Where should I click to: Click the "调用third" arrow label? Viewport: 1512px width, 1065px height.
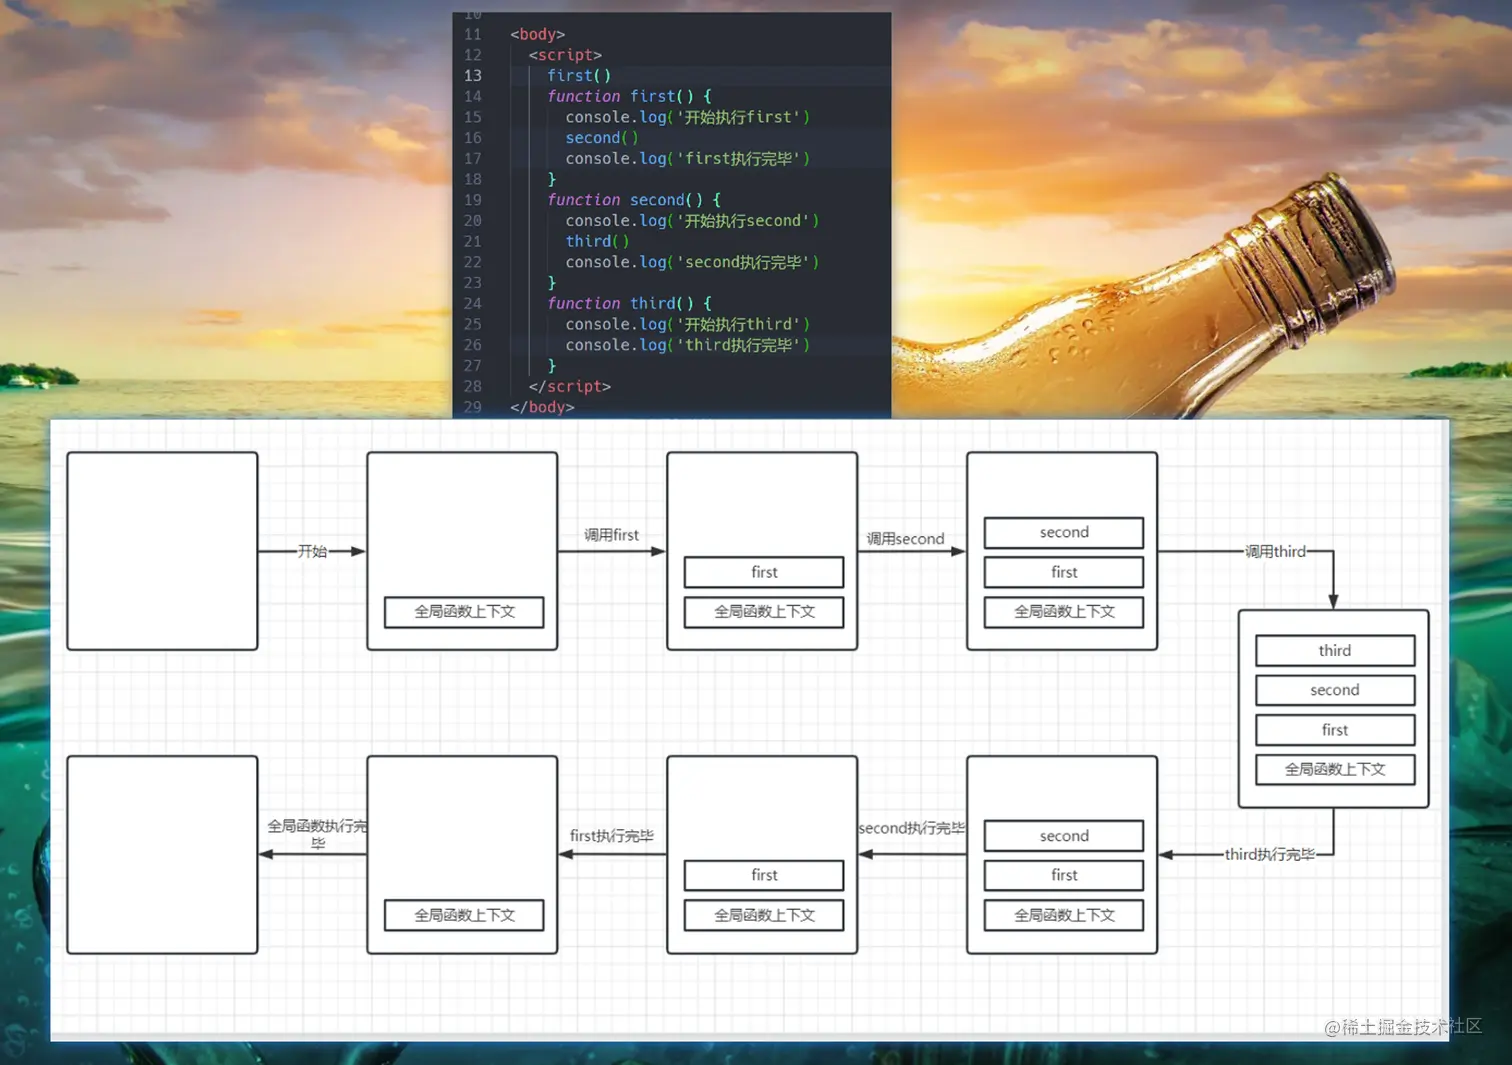coord(1275,551)
